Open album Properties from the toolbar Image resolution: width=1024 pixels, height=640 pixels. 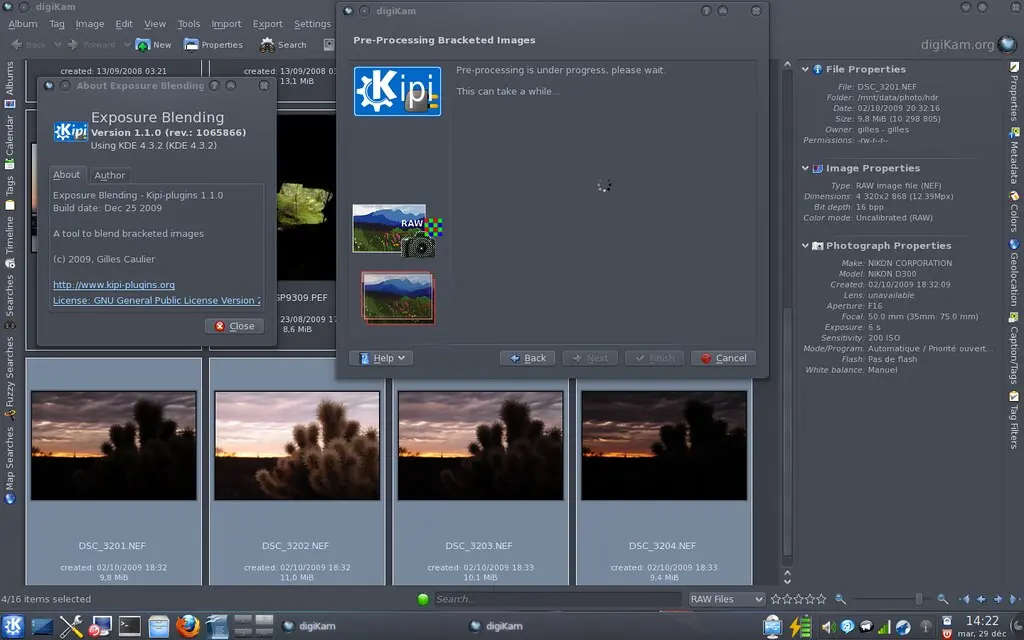click(213, 44)
